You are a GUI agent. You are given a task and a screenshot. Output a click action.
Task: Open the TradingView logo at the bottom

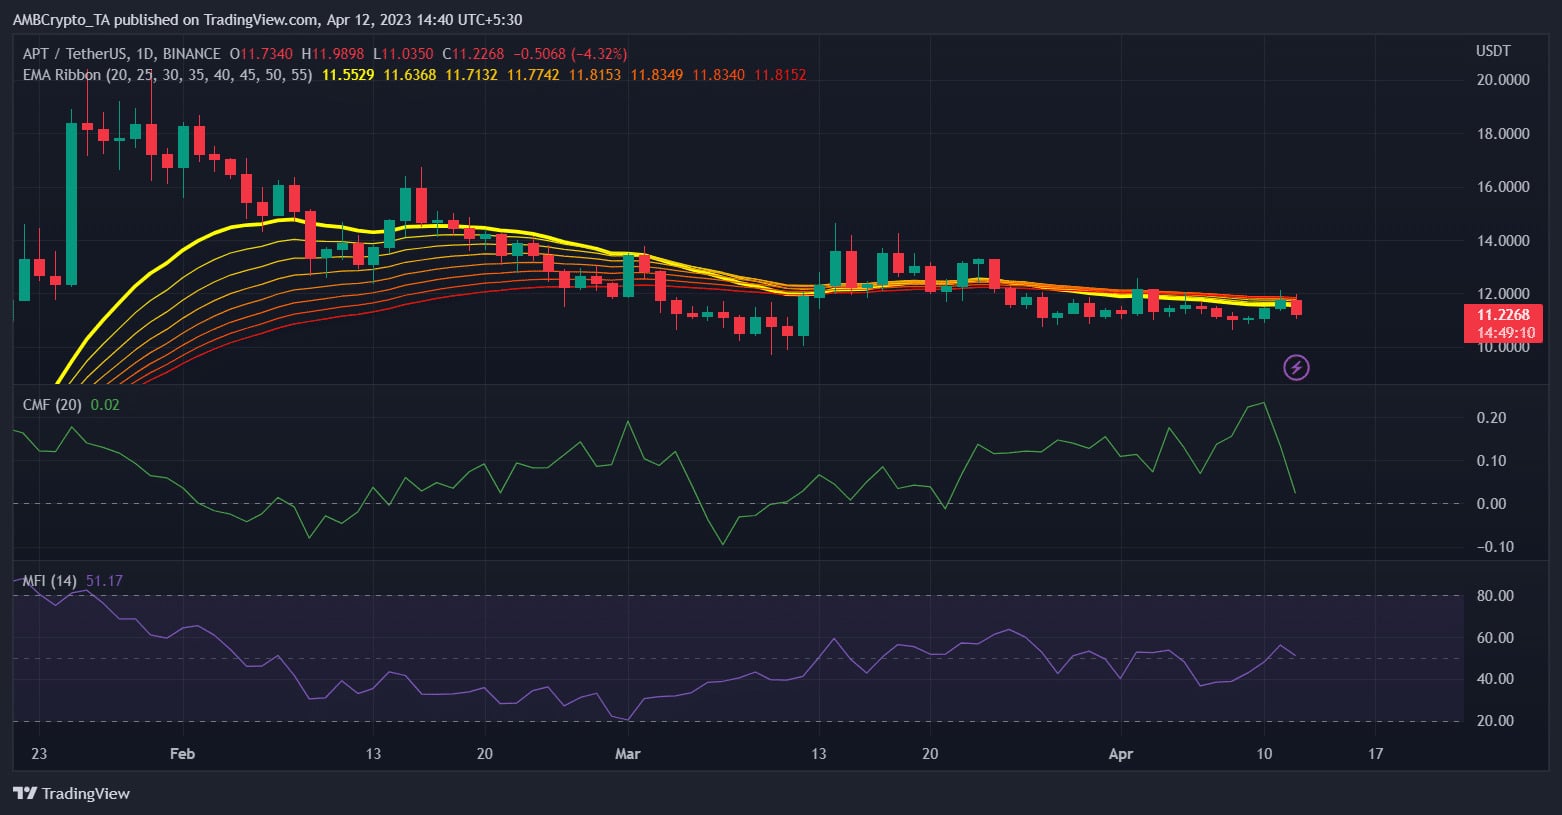coord(72,793)
